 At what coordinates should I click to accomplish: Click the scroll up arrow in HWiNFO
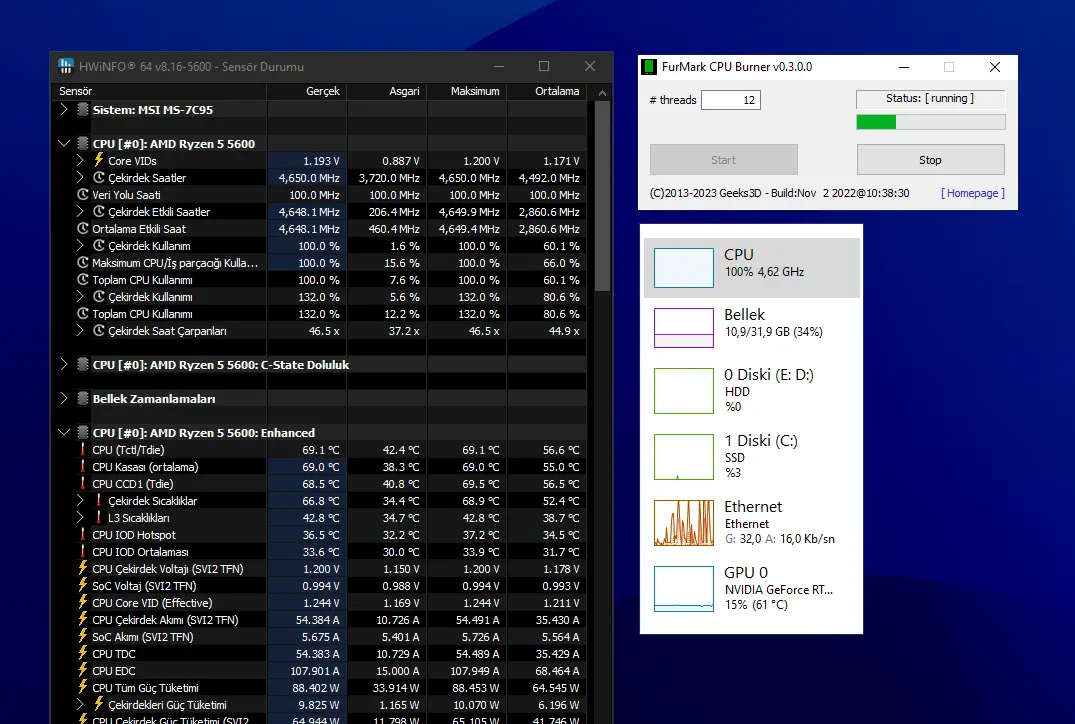(x=602, y=93)
